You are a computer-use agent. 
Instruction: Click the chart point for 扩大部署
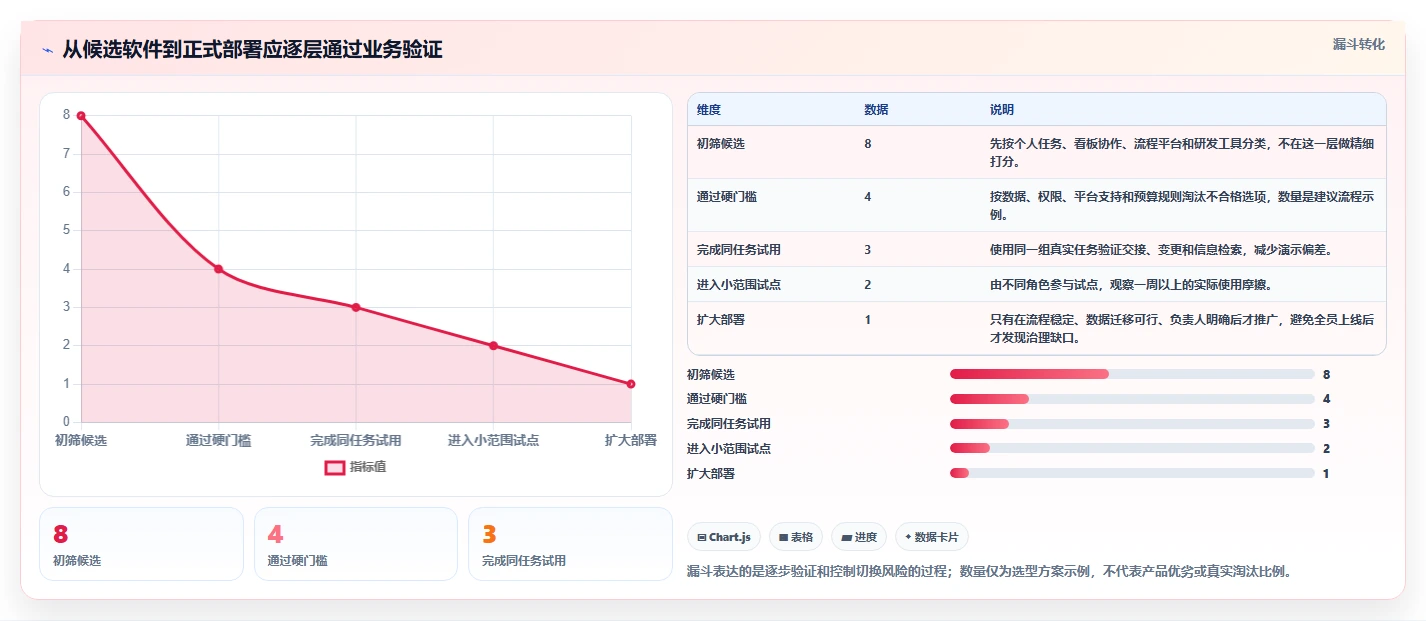(631, 384)
